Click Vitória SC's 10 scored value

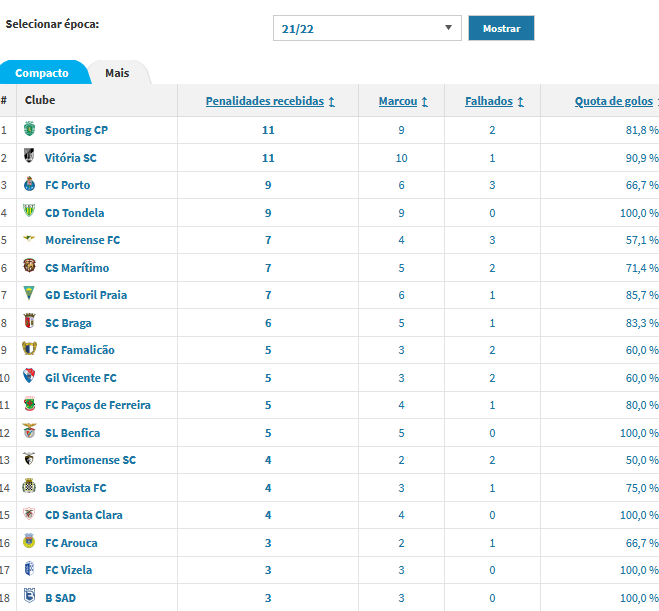401,158
